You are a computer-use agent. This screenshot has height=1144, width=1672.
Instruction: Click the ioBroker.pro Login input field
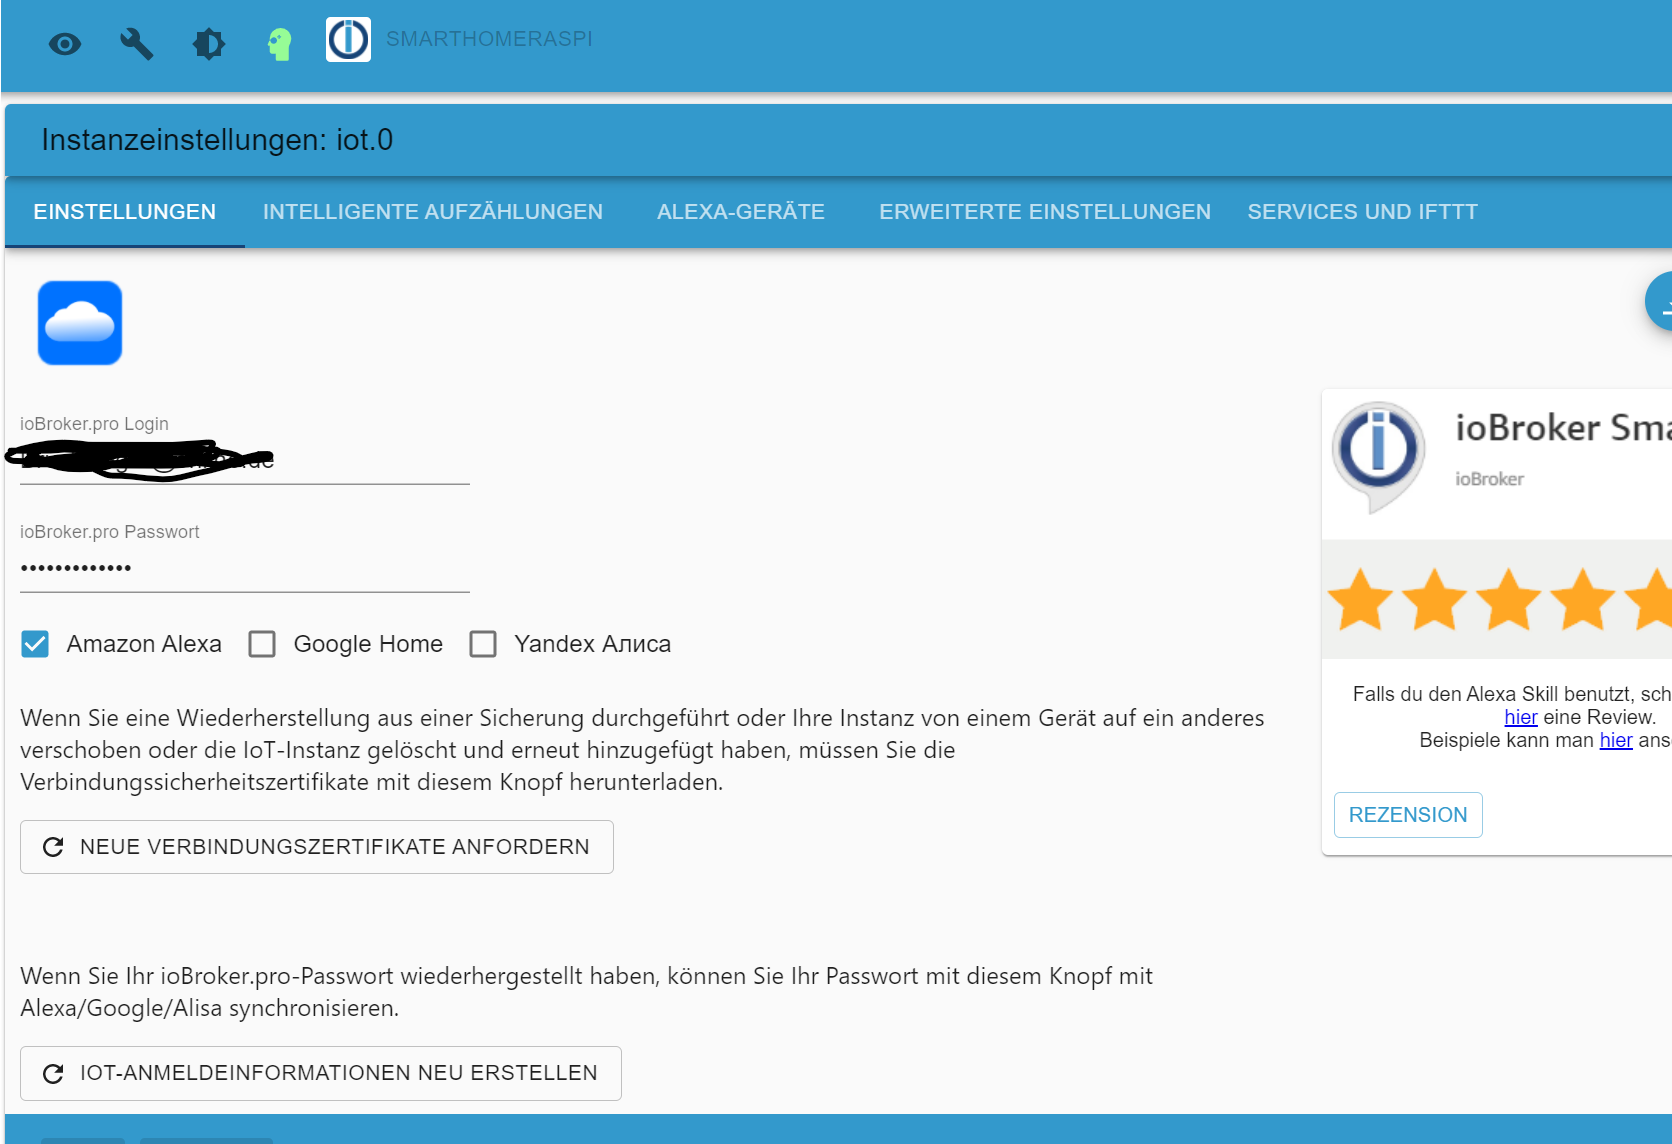click(x=245, y=461)
